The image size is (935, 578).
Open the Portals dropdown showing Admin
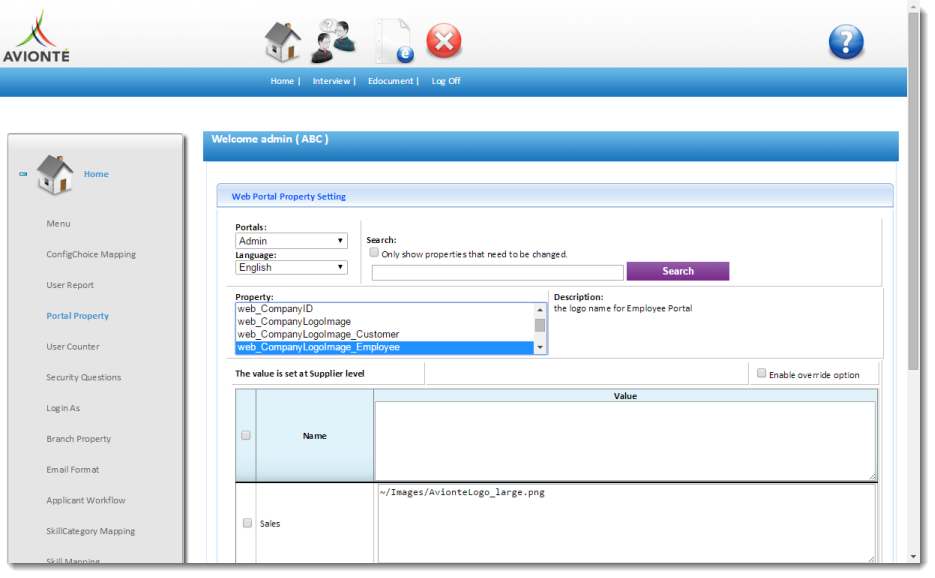click(291, 241)
